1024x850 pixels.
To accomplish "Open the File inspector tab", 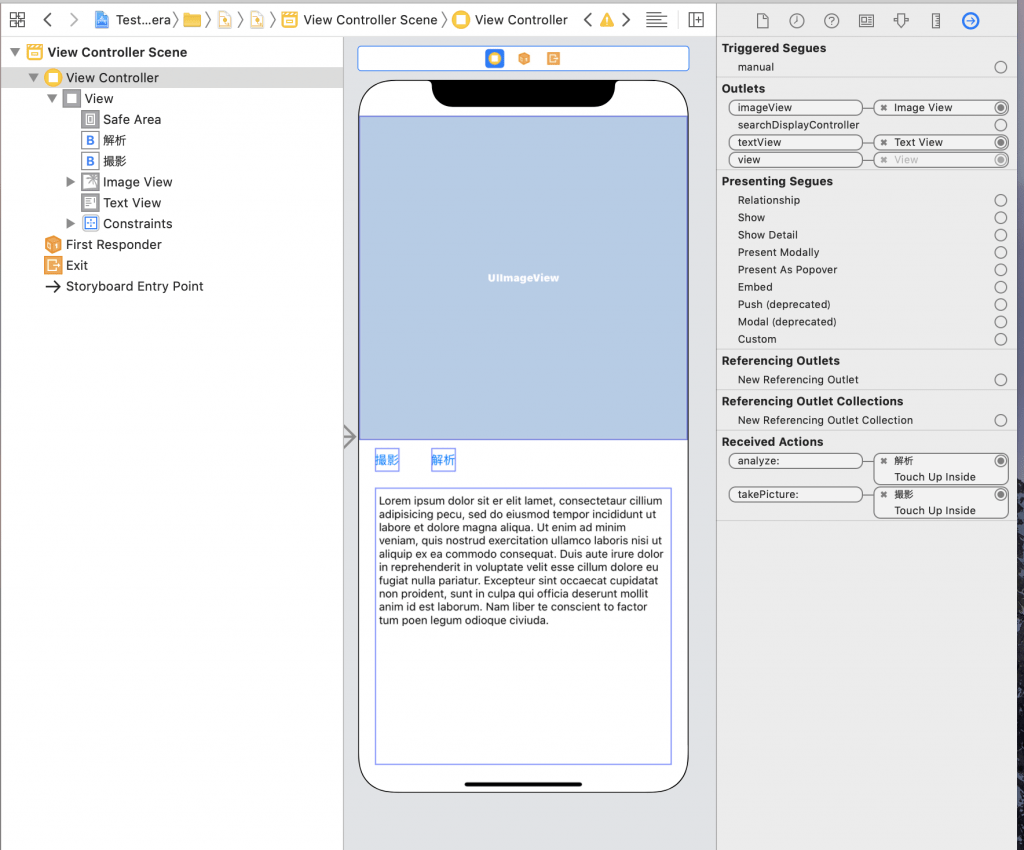I will click(x=762, y=21).
